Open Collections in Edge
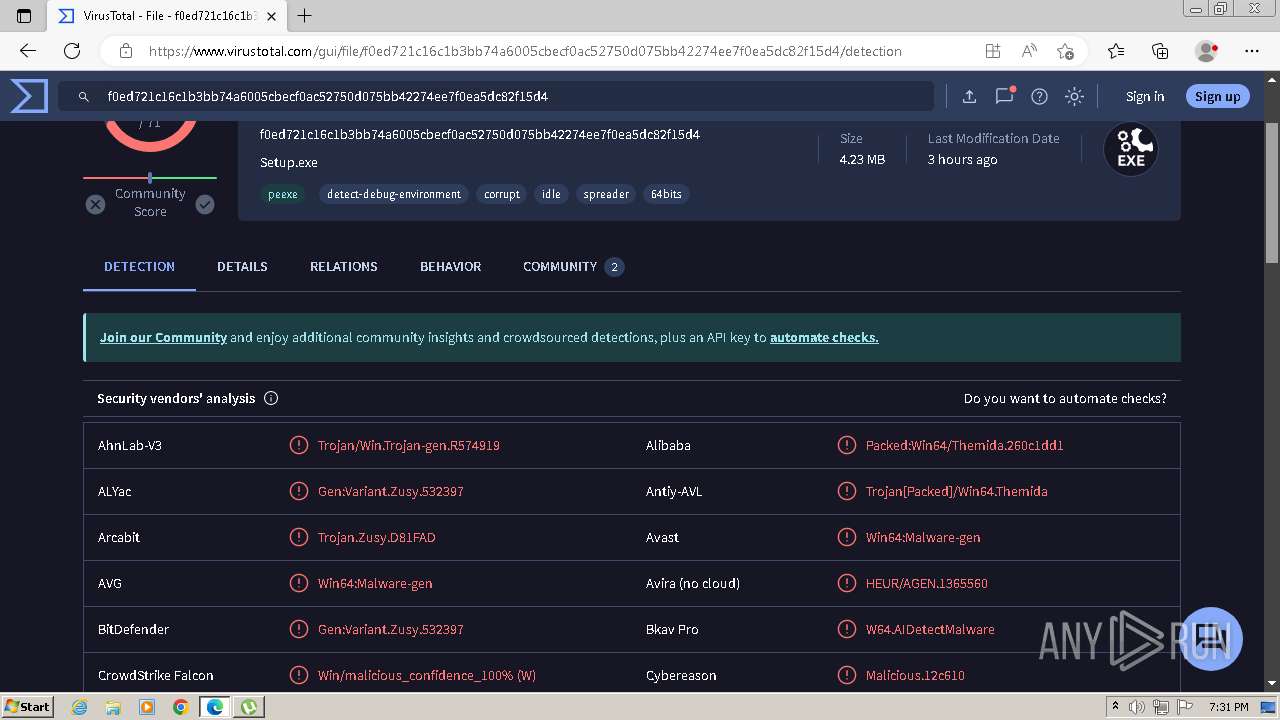The height and width of the screenshot is (720, 1280). (1160, 51)
